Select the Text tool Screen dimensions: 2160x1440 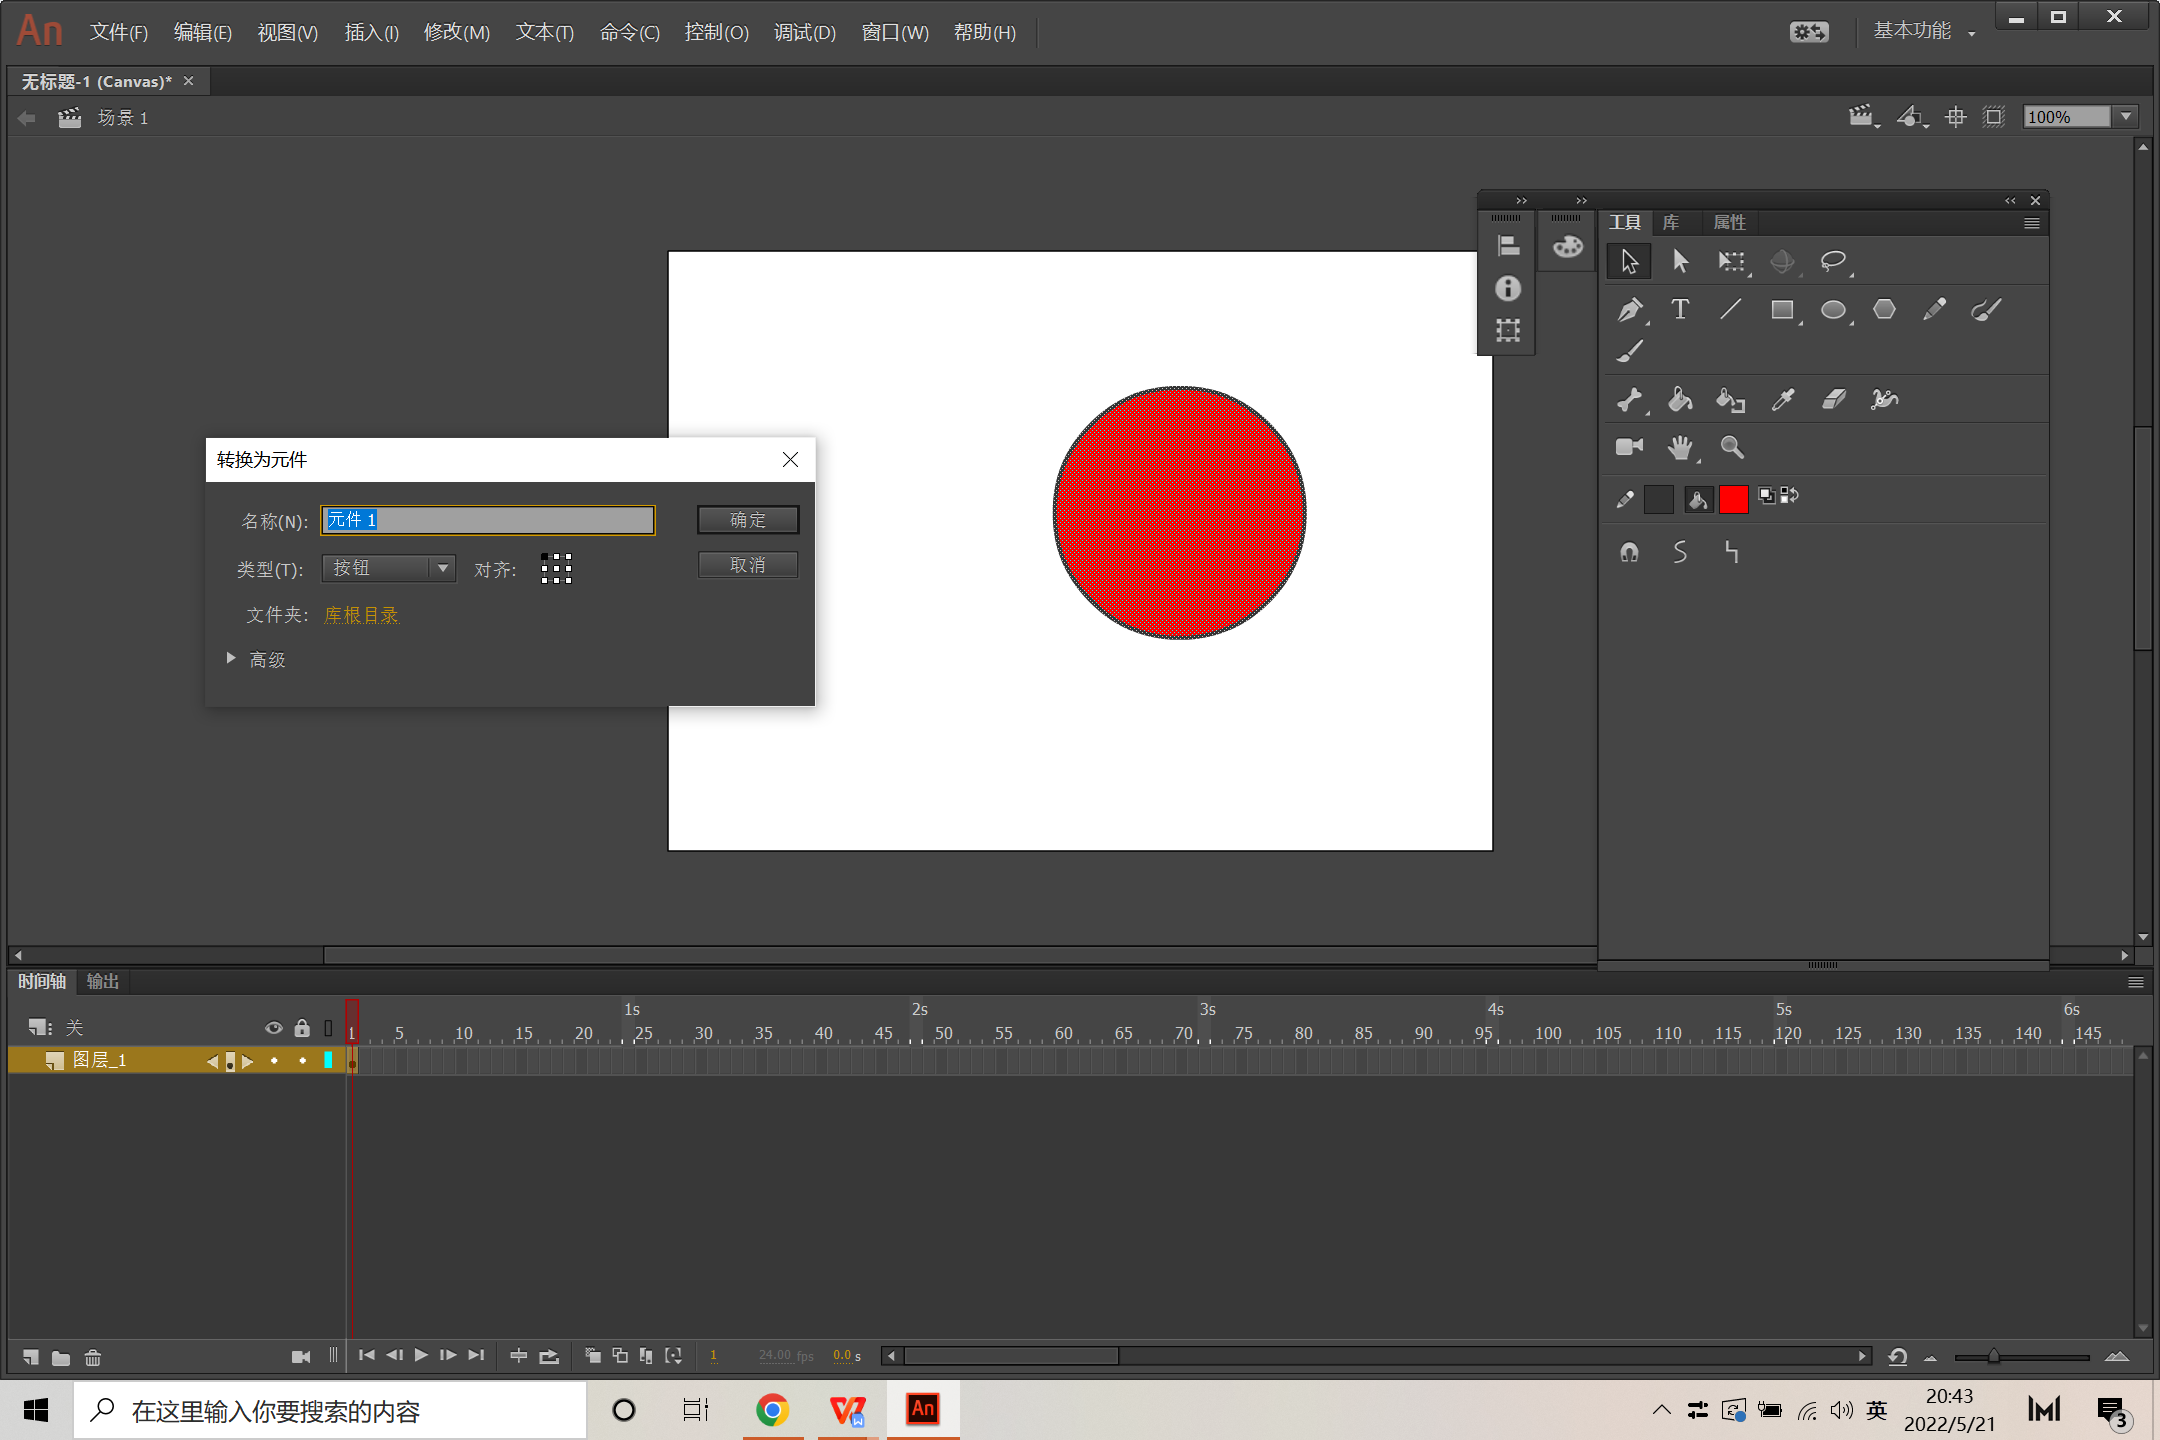(x=1680, y=310)
